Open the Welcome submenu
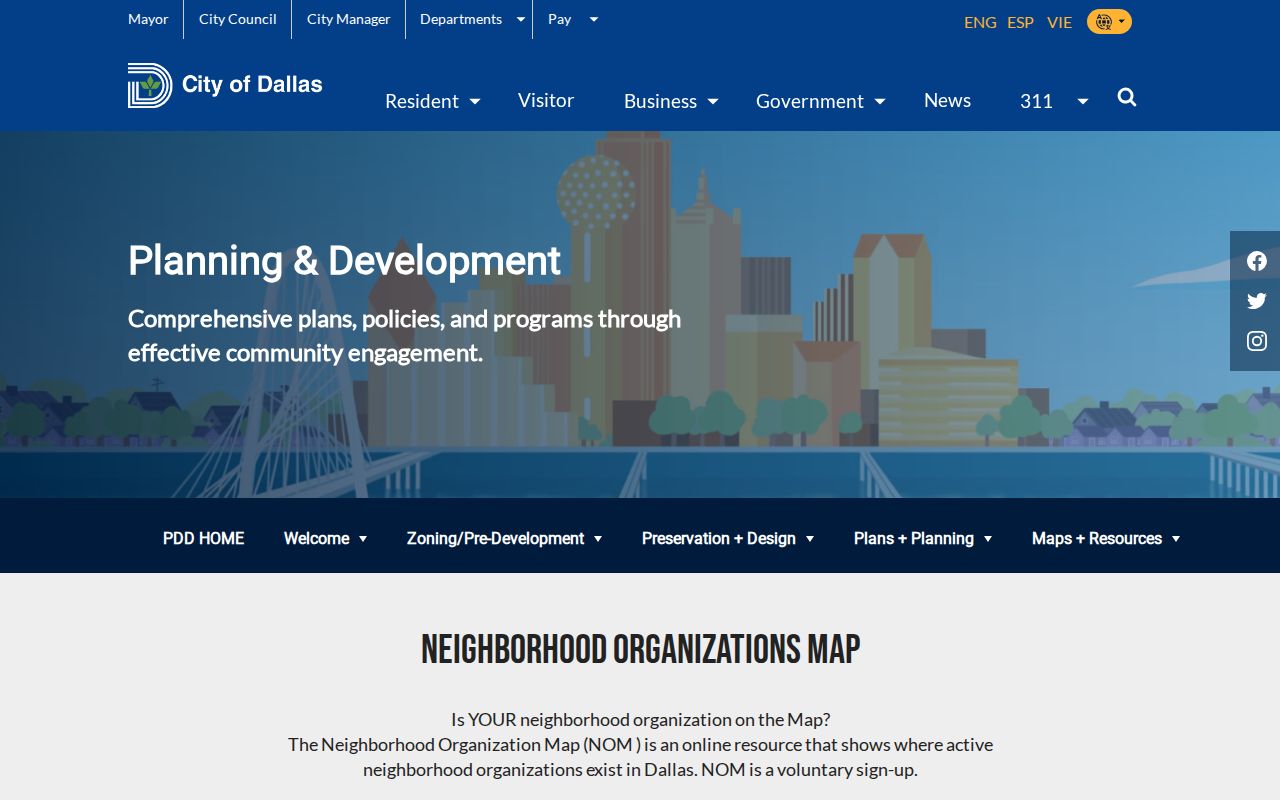The height and width of the screenshot is (800, 1280). coord(326,538)
